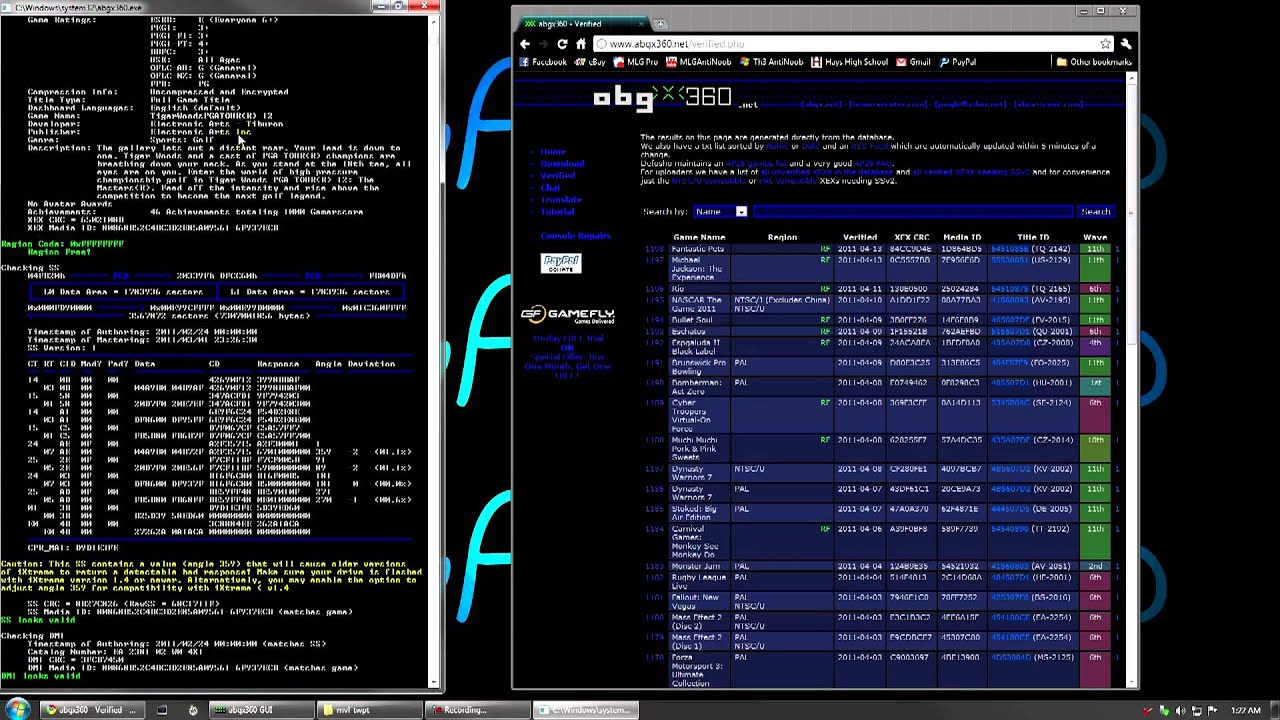1280x720 pixels.
Task: Click the Title ID column header
Action: (x=1033, y=238)
